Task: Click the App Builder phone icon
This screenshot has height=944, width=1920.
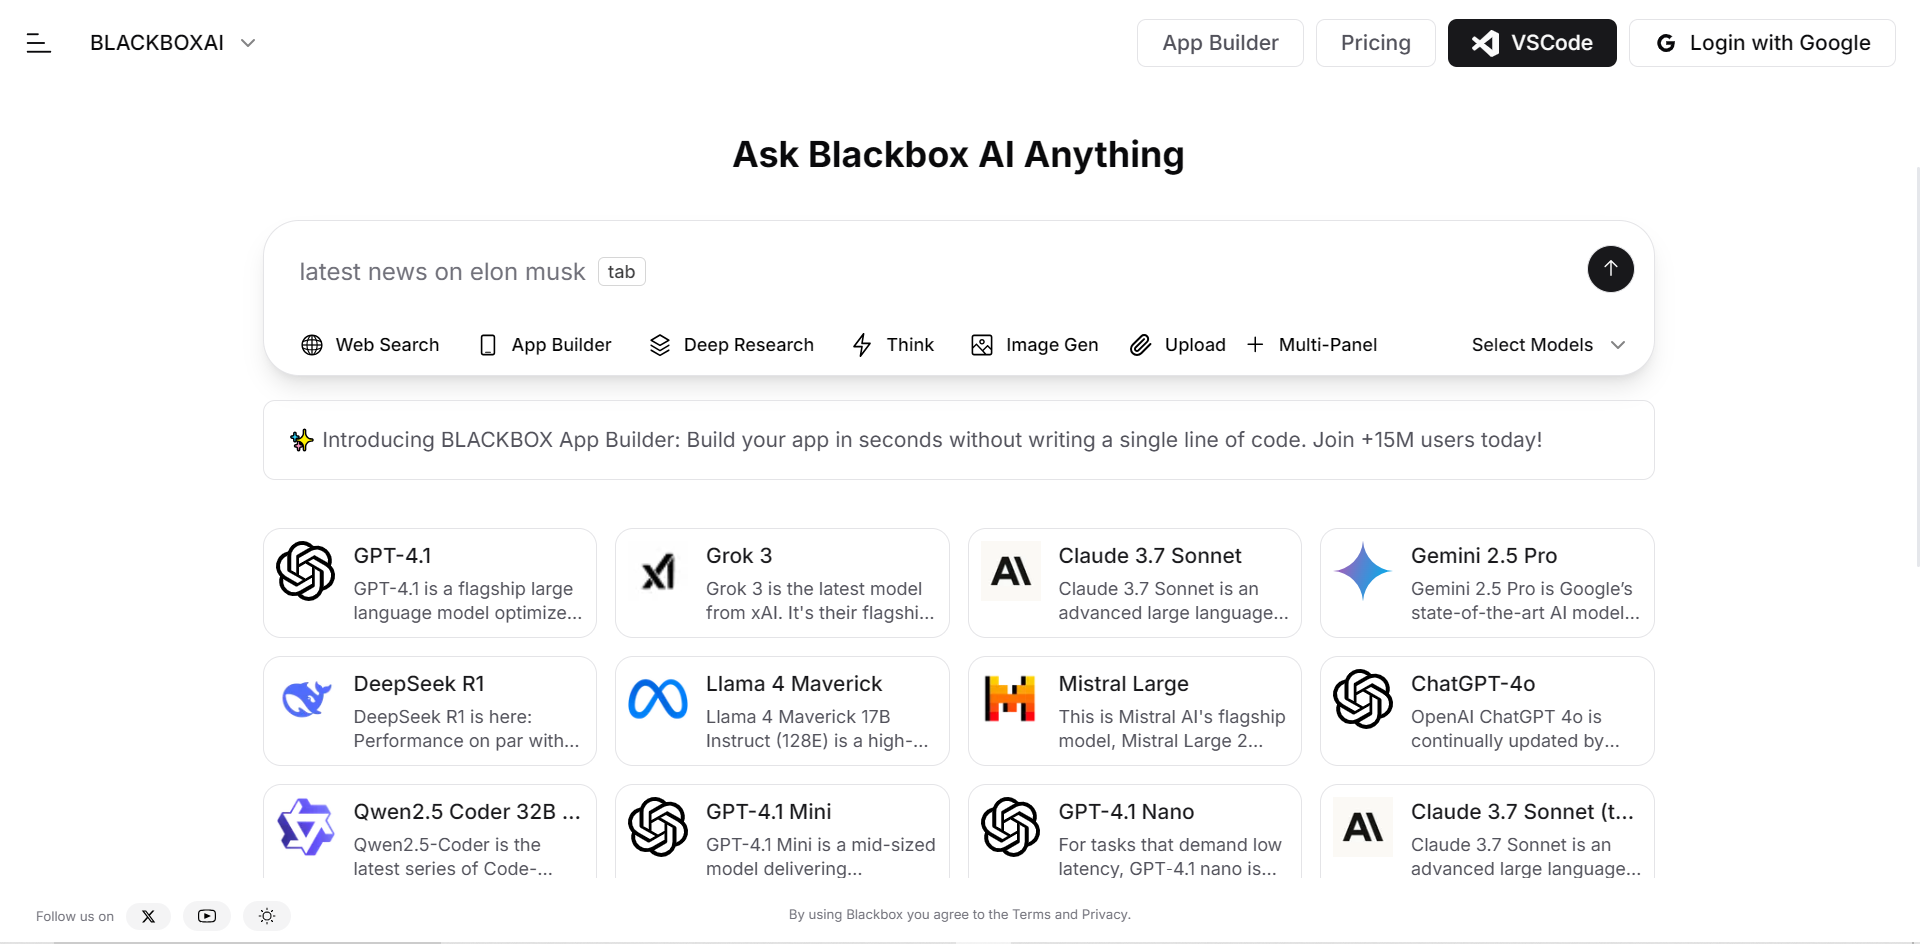Action: pos(488,345)
